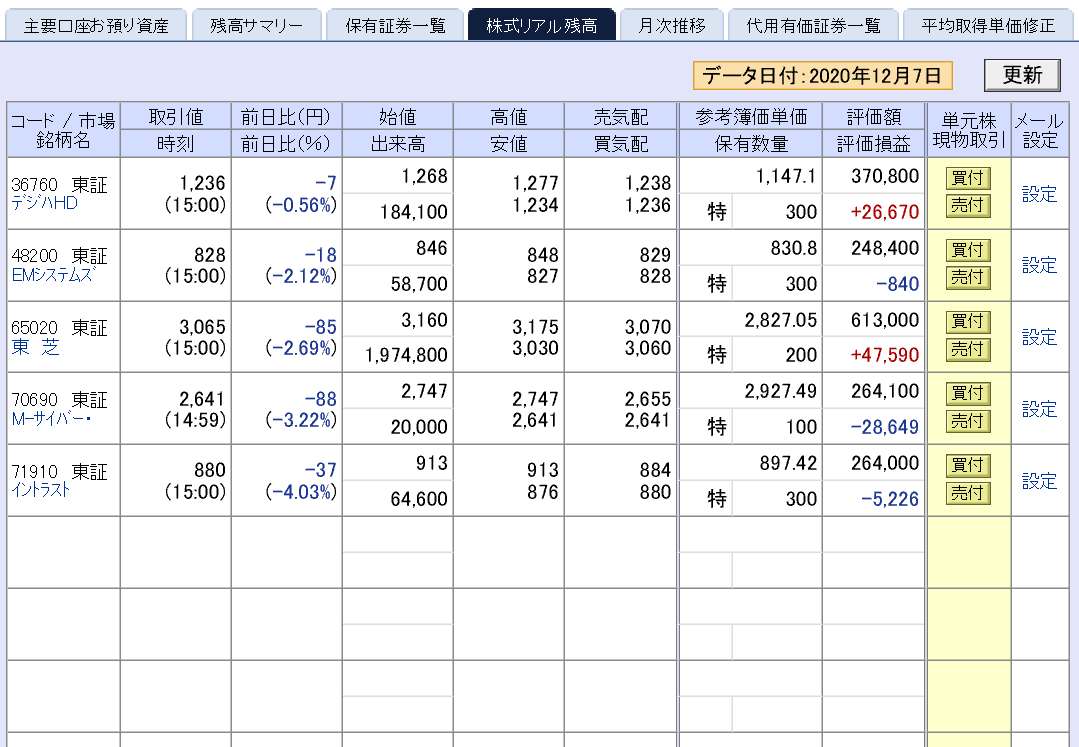The height and width of the screenshot is (747, 1079).
Task: Switch to the 主要口座お預り資産 tab
Action: pyautogui.click(x=96, y=21)
